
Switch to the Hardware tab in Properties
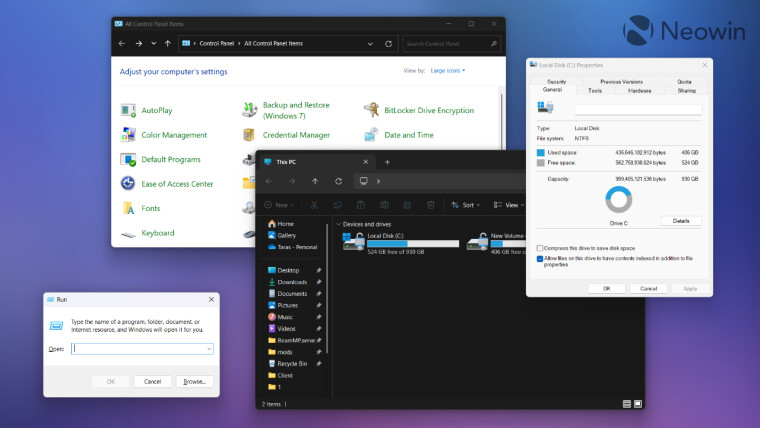[x=640, y=90]
